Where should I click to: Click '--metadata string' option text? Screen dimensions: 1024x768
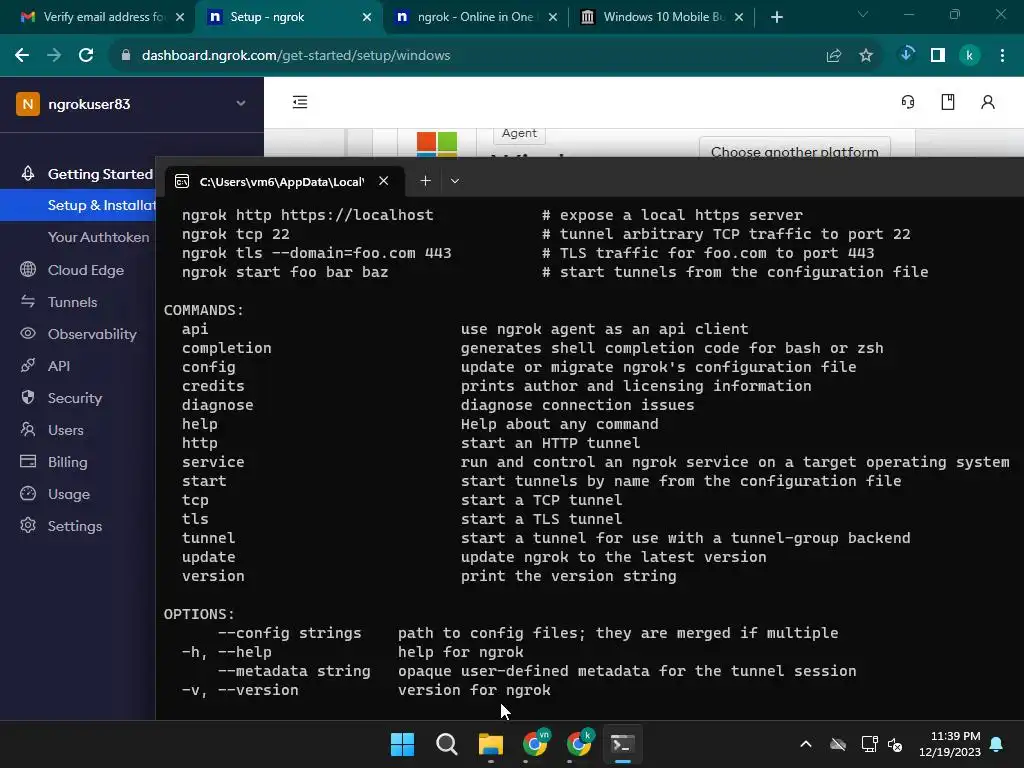coord(294,671)
